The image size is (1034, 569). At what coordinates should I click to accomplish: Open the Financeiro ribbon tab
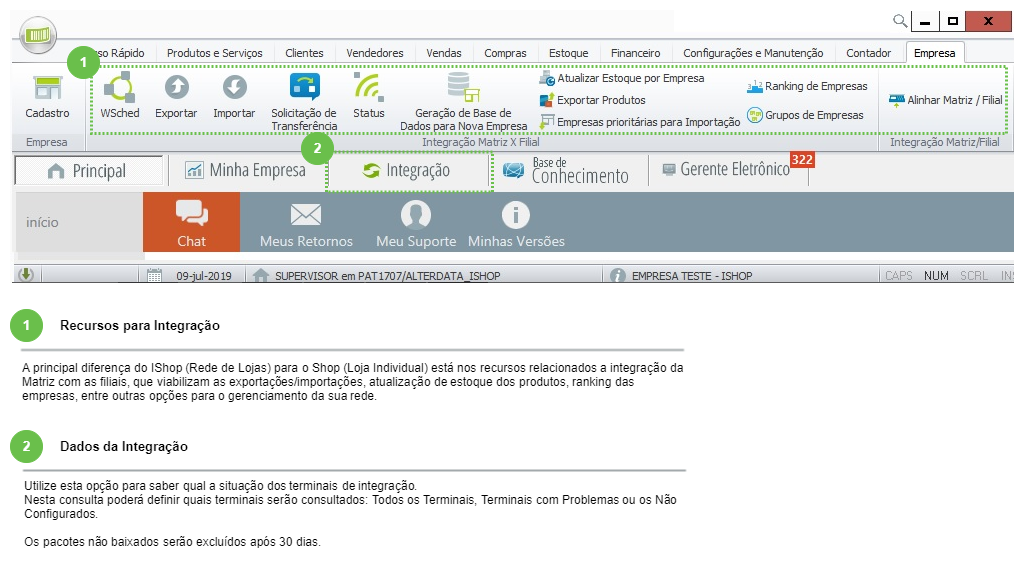[x=635, y=53]
